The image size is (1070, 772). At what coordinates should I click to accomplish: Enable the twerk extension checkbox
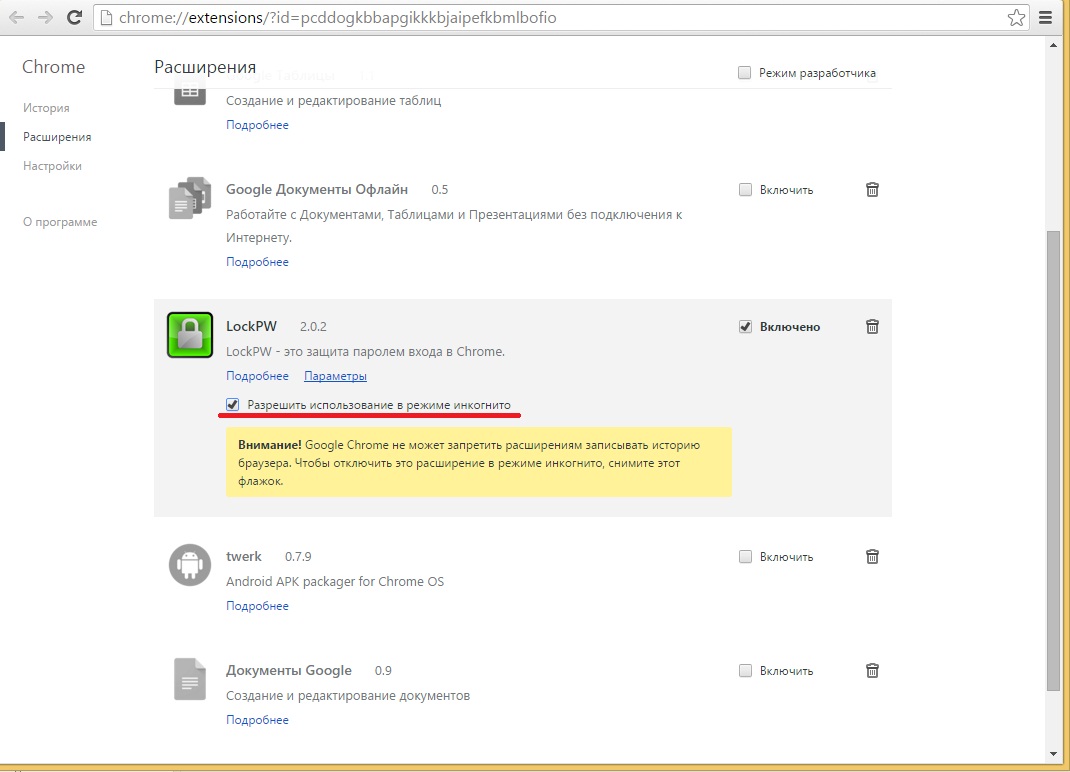tap(745, 557)
